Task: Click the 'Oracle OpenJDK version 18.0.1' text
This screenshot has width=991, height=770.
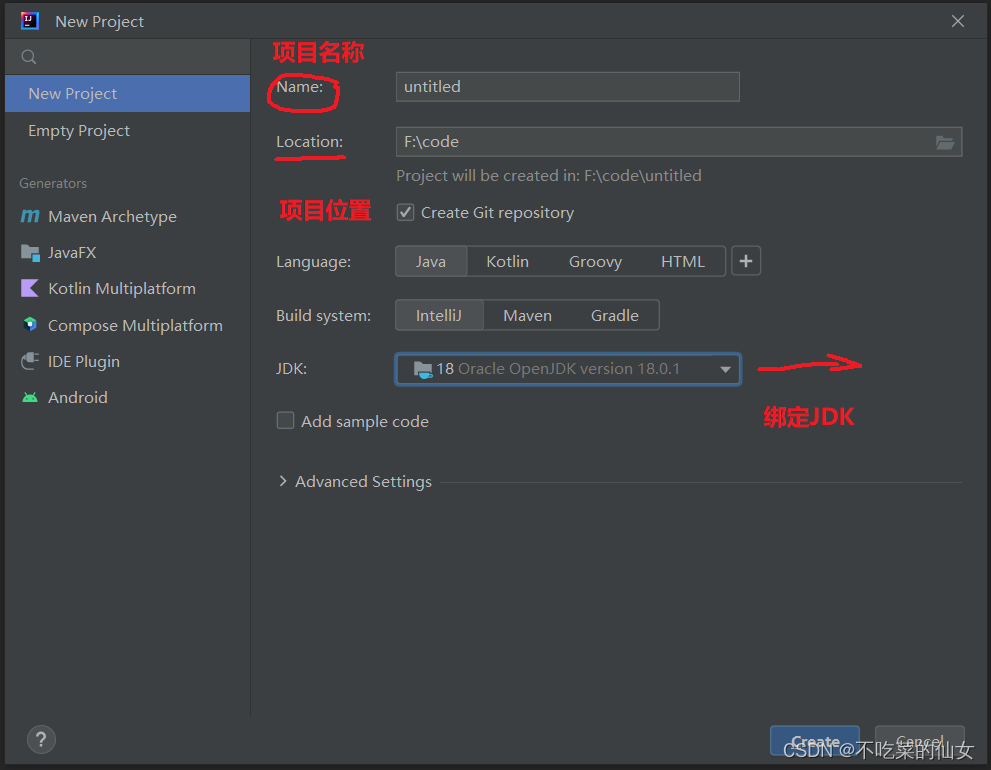Action: [569, 369]
